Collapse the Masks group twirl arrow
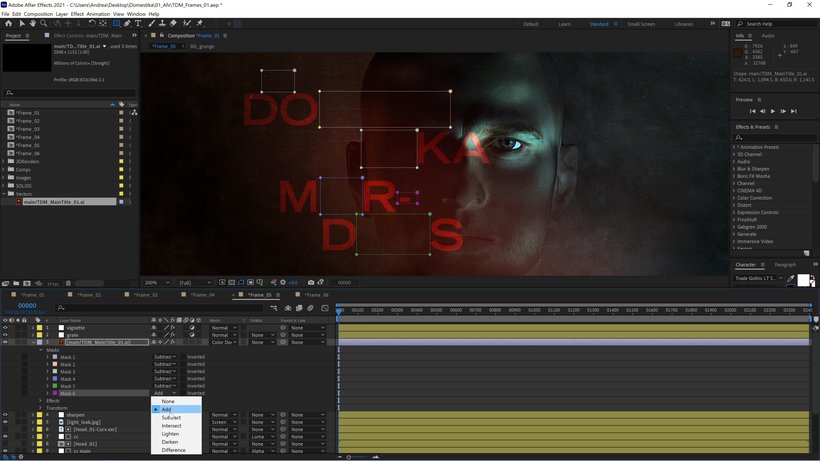Viewport: 820px width, 461px height. pos(41,350)
